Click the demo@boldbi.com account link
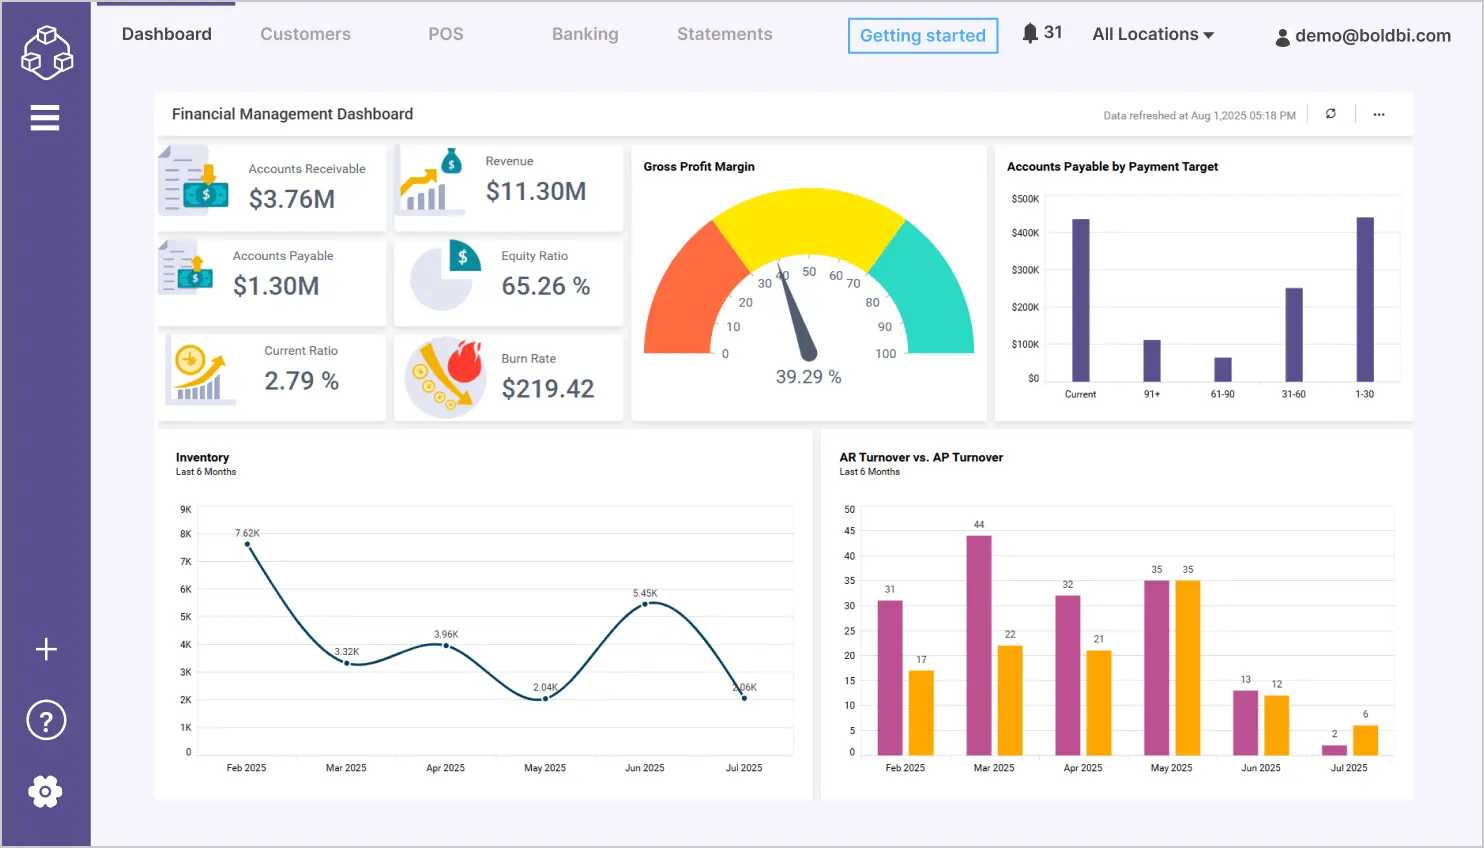 [x=1371, y=36]
